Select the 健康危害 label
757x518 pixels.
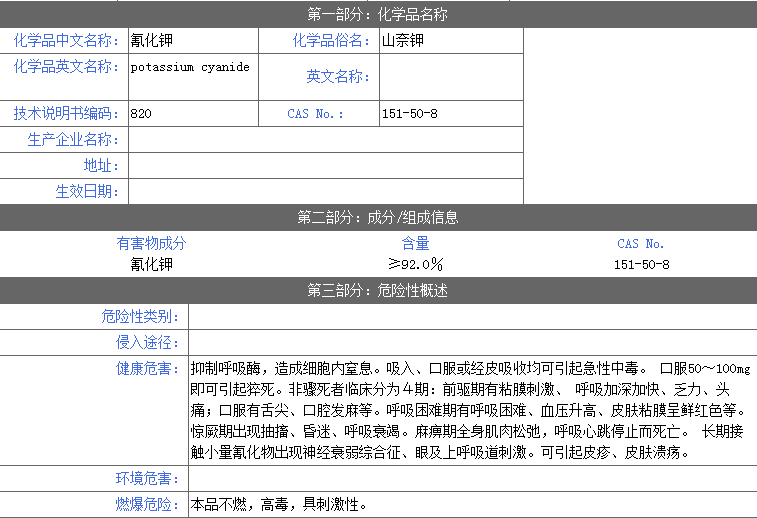(x=148, y=368)
